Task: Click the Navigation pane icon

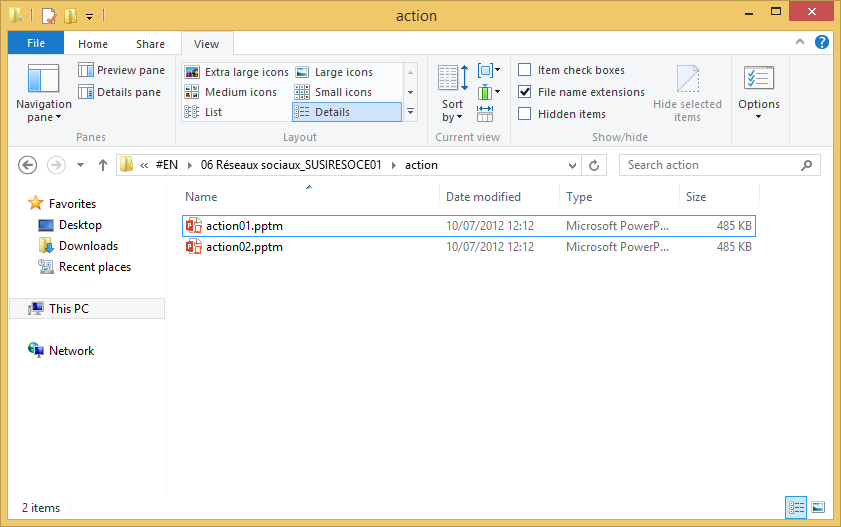Action: [x=44, y=80]
